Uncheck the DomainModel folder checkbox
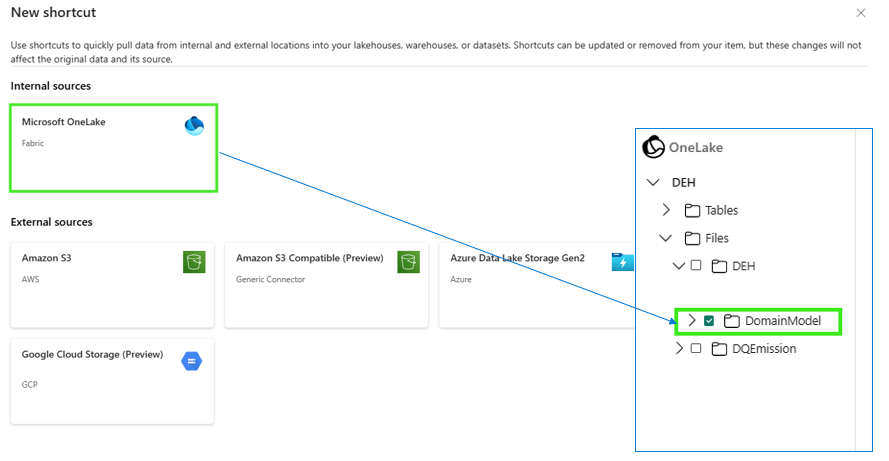The height and width of the screenshot is (461, 889). [x=709, y=321]
